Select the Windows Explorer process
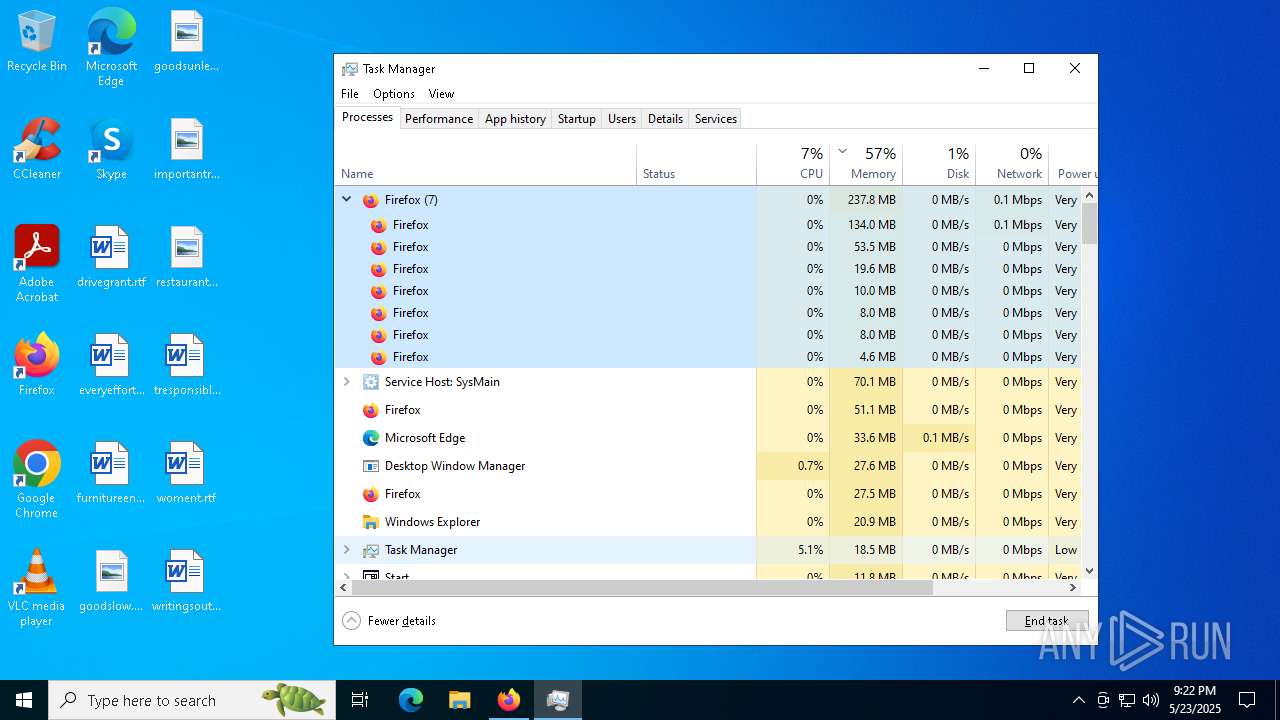1280x720 pixels. click(708, 522)
